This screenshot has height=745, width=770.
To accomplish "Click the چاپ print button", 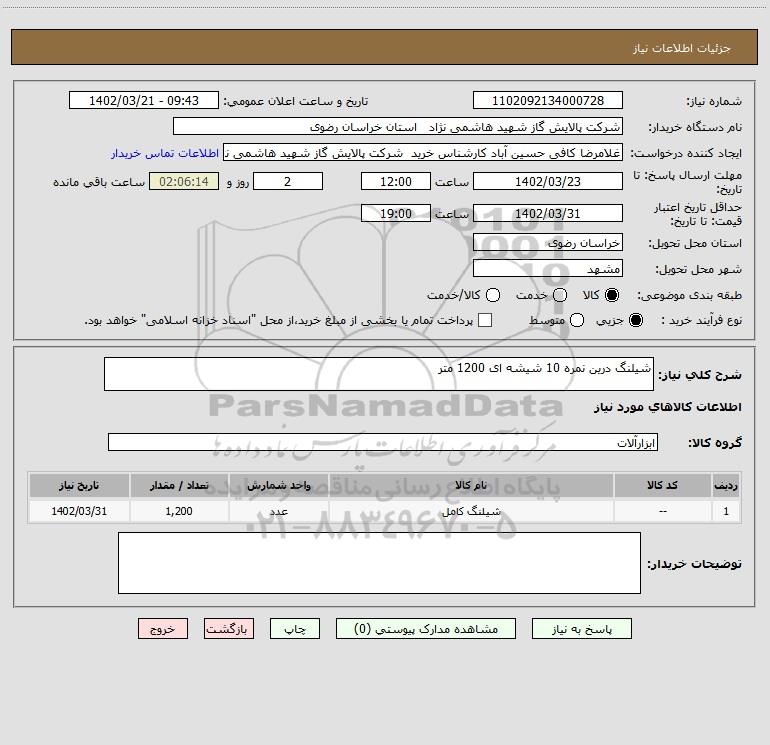I will point(295,629).
